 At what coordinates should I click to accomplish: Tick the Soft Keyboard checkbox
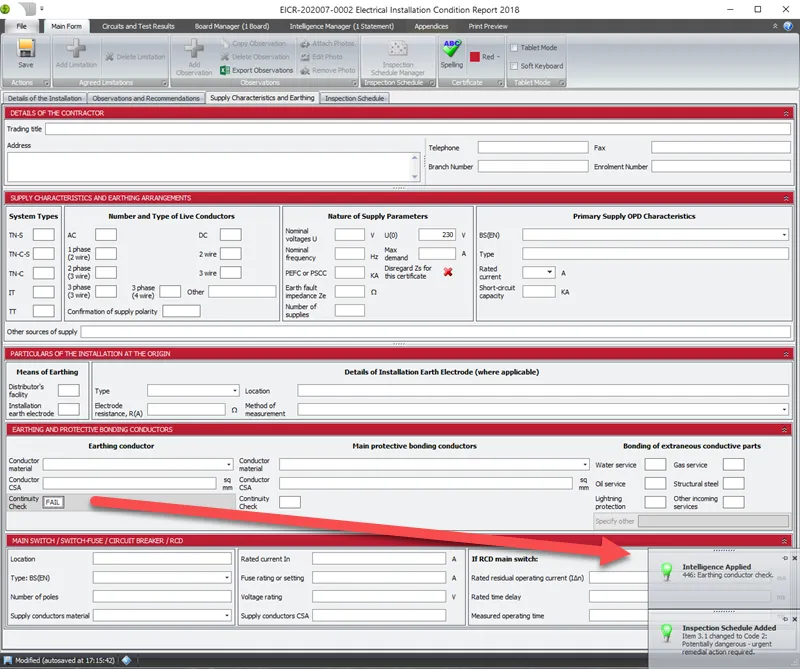click(x=514, y=66)
